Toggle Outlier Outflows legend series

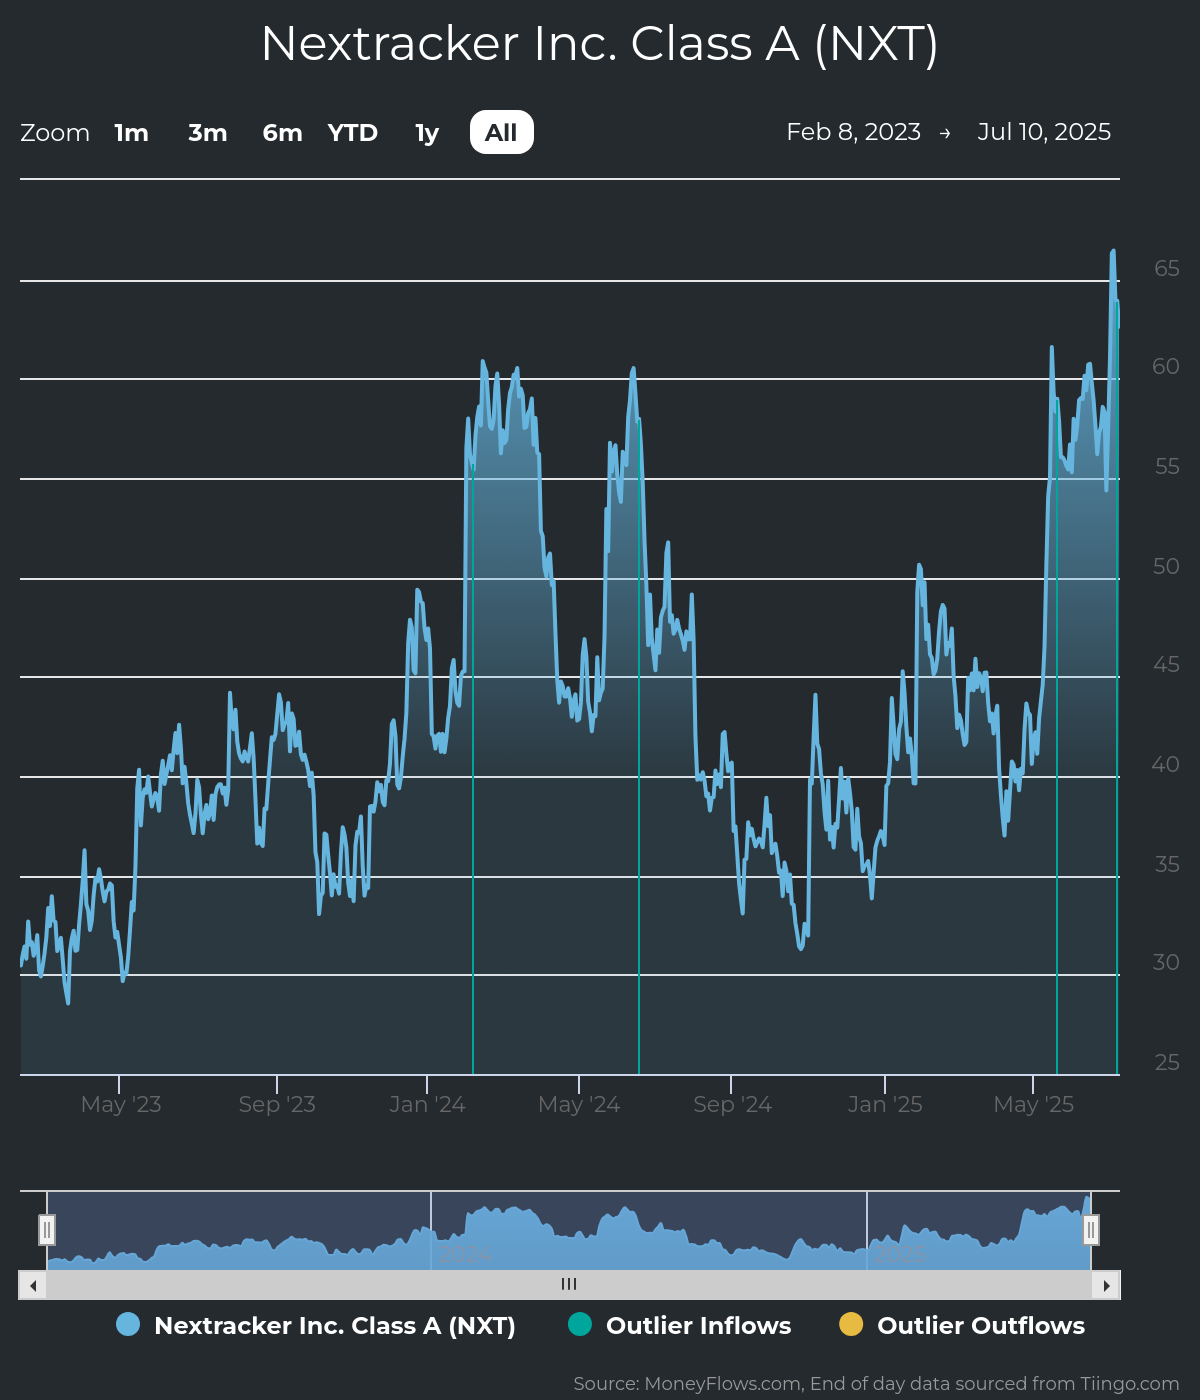(962, 1325)
